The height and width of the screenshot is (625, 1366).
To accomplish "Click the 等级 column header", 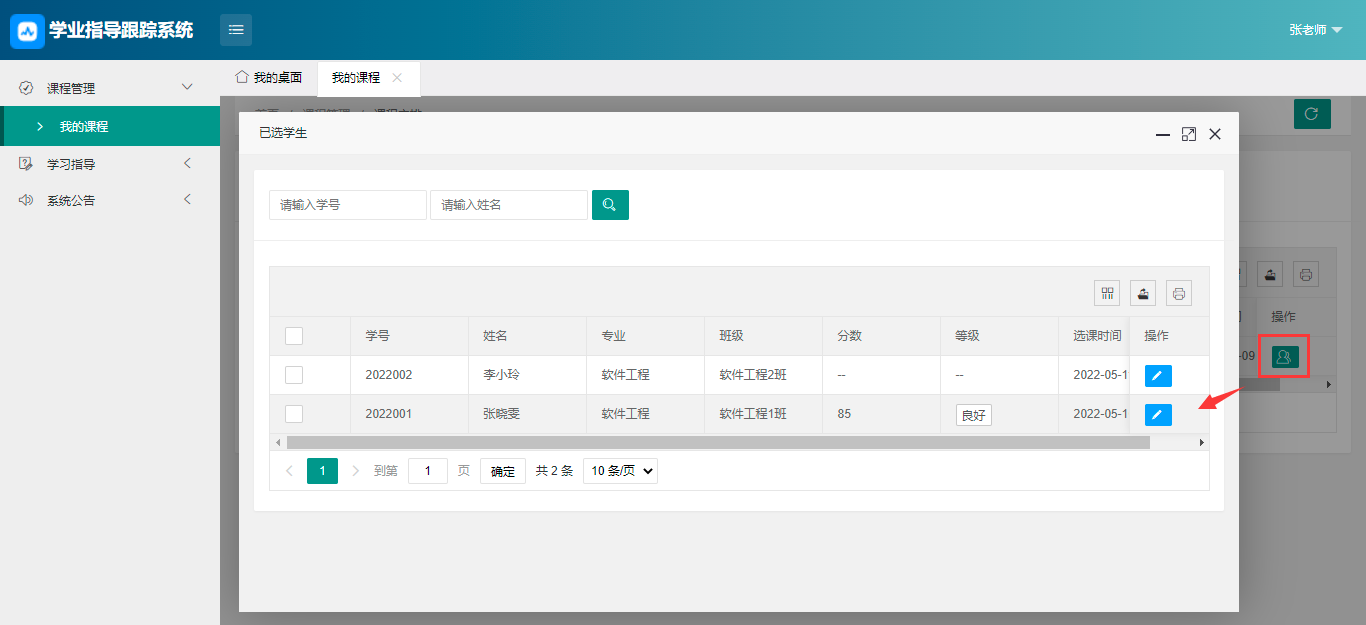I will tap(999, 336).
